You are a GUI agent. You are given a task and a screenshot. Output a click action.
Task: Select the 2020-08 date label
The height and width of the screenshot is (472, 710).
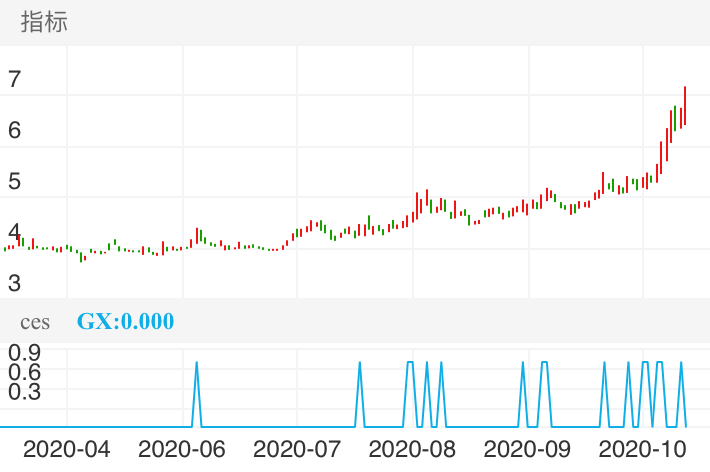click(x=412, y=449)
